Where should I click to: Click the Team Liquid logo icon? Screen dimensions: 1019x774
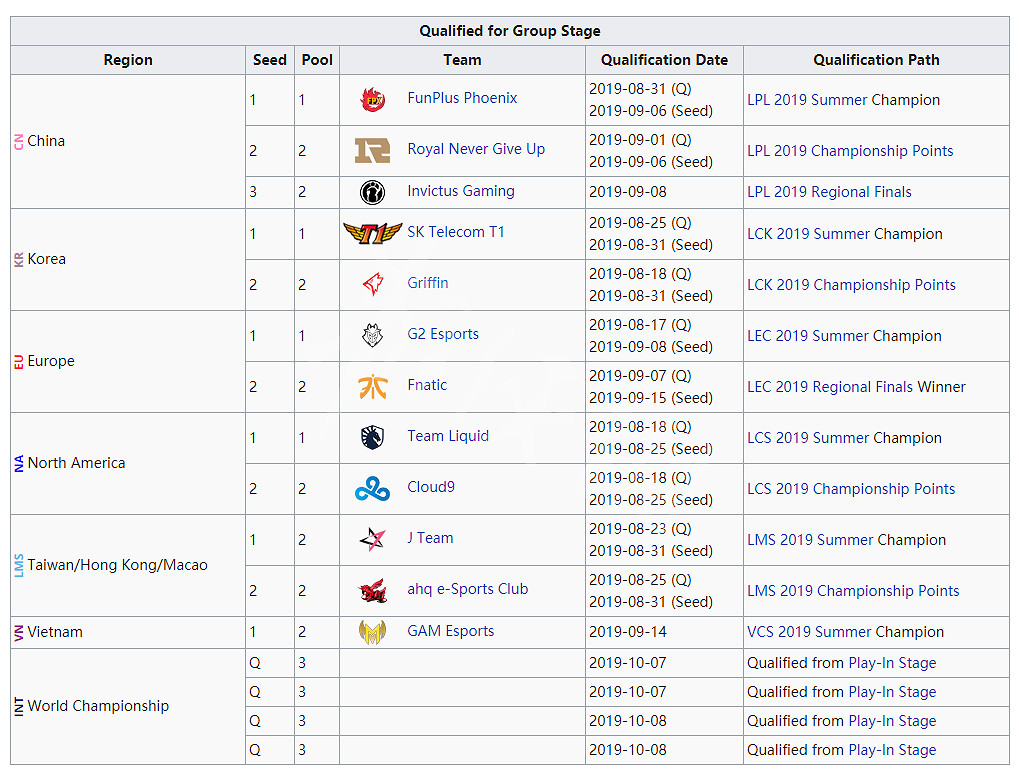click(x=372, y=437)
